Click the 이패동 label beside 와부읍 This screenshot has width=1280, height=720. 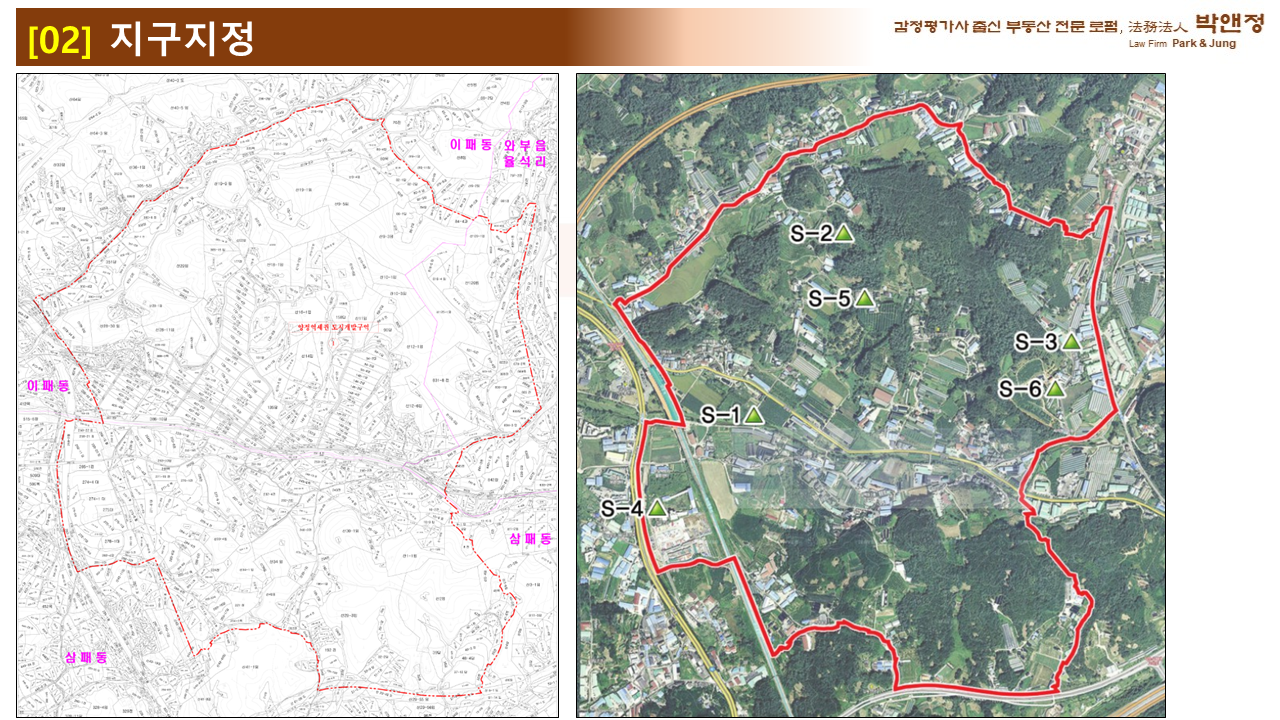coord(471,146)
